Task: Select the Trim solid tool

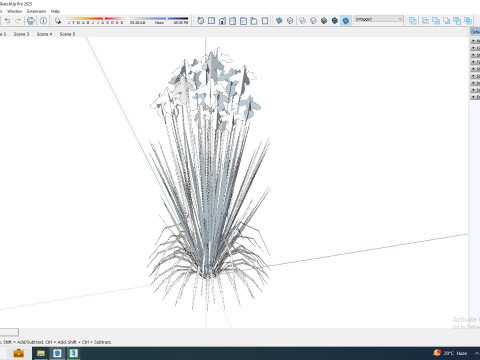Action: point(457,21)
